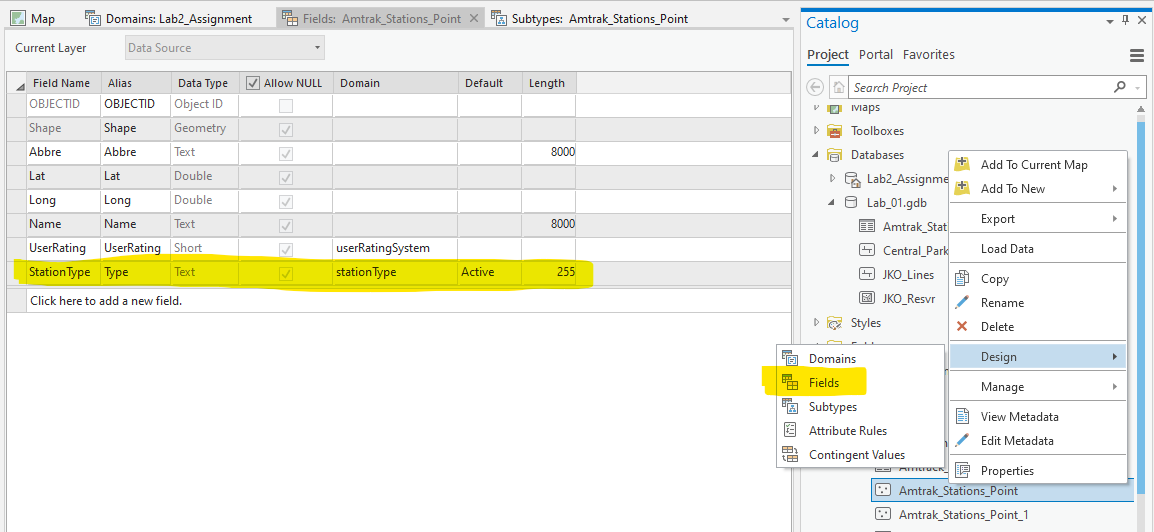Click the Rename pencil icon in context menu
The width and height of the screenshot is (1154, 532).
(x=962, y=303)
